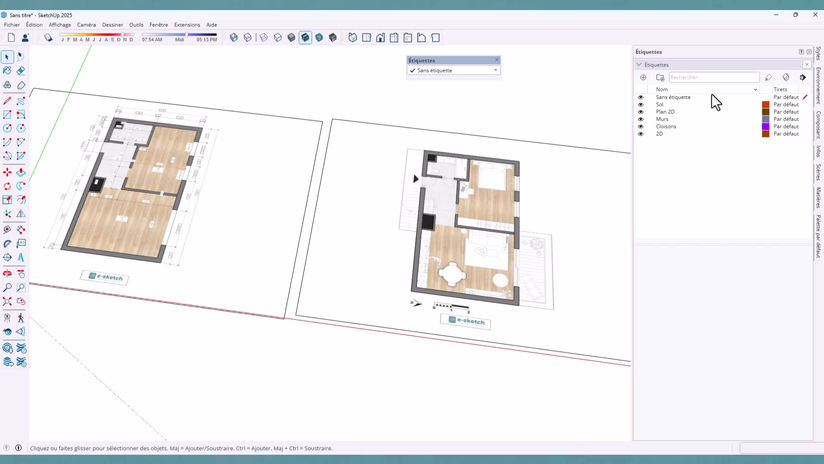Click the purple Cloisons color swatch
824x464 pixels.
click(x=766, y=127)
